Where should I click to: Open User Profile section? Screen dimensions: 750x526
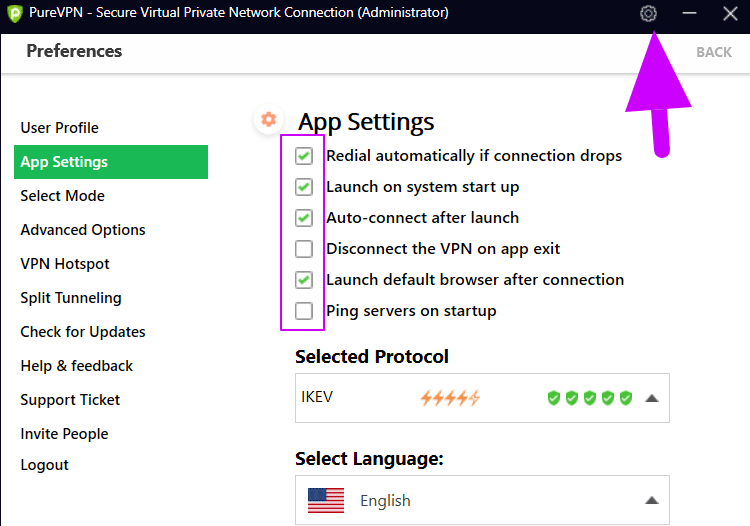[x=59, y=128]
